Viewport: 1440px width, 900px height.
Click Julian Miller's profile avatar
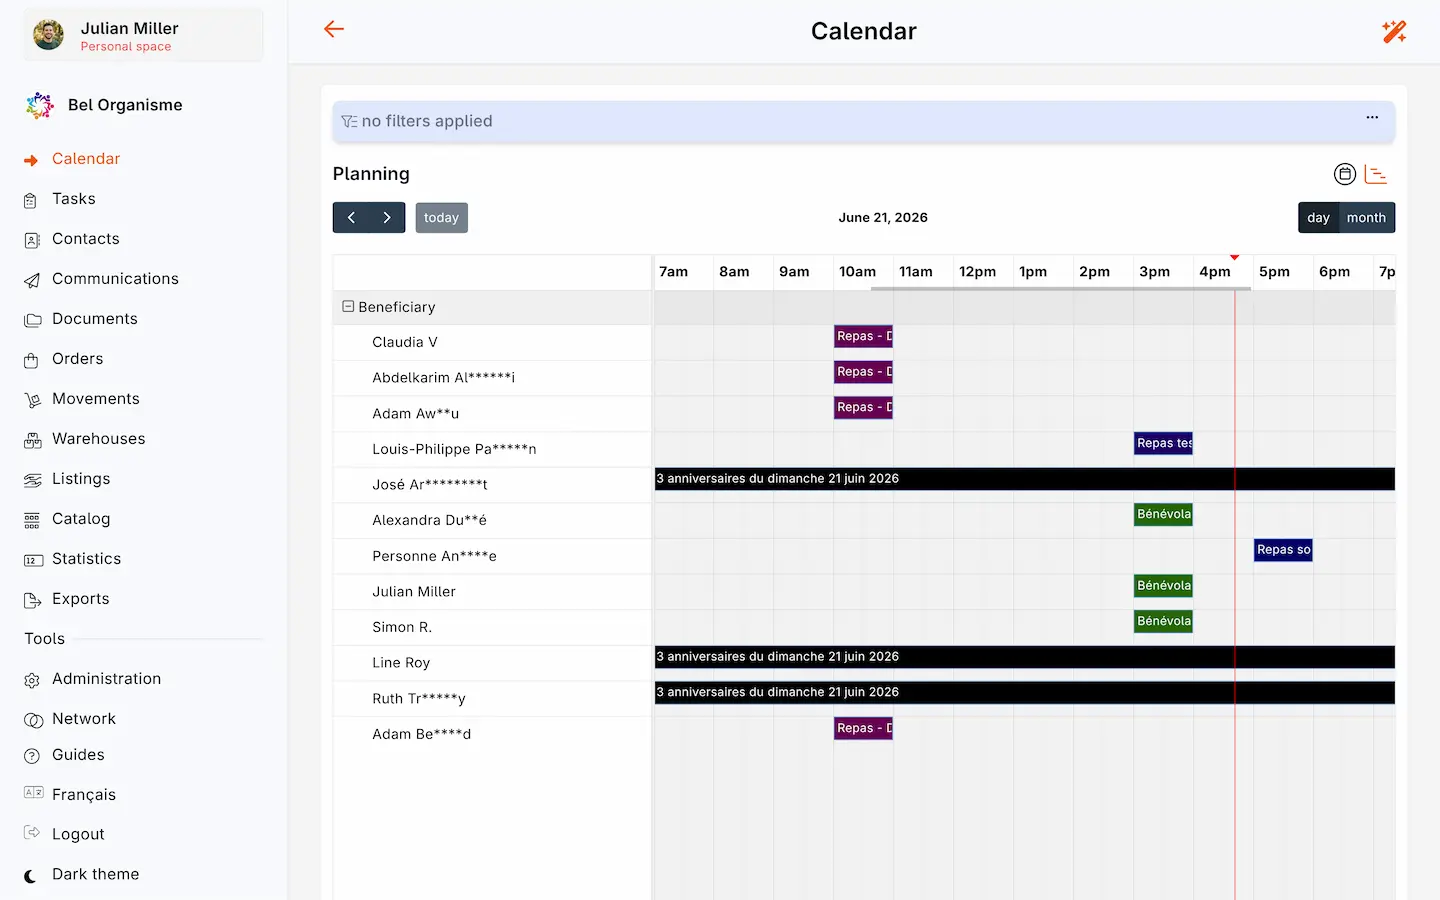click(x=48, y=35)
